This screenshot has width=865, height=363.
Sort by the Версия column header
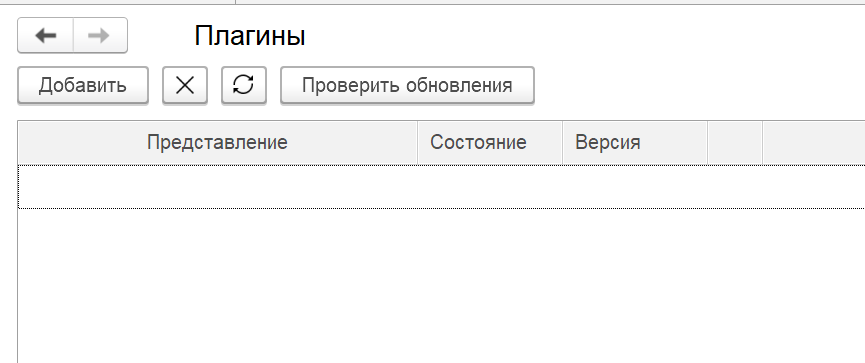coord(634,142)
